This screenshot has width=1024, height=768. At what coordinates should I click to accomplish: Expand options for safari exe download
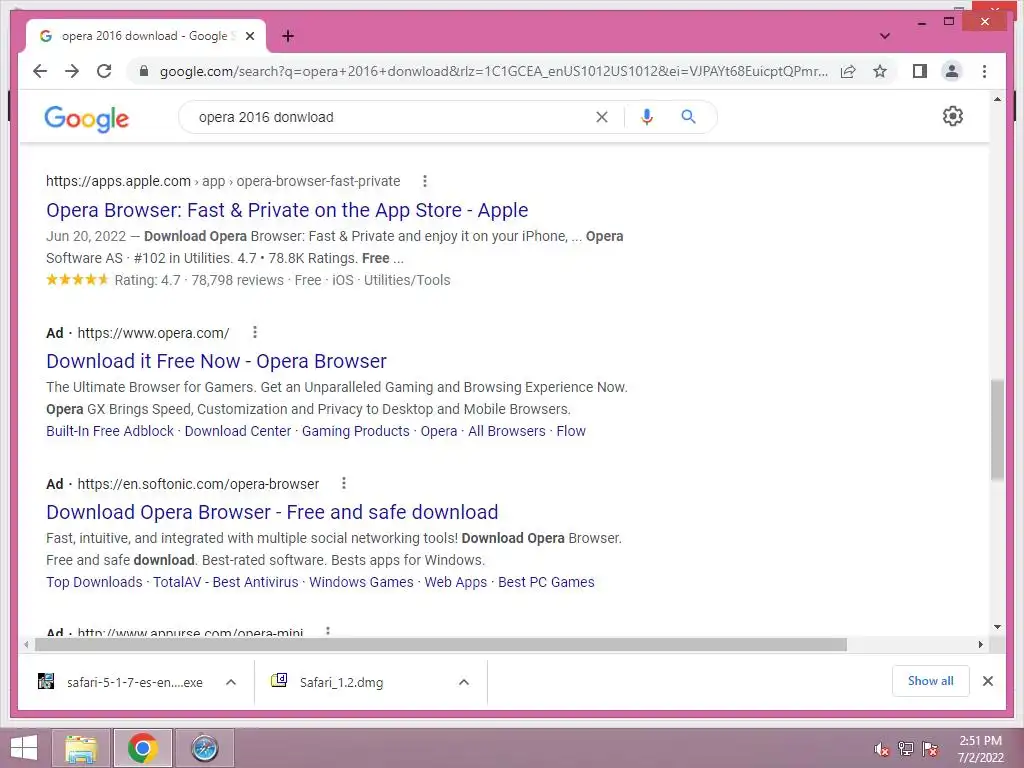(231, 682)
